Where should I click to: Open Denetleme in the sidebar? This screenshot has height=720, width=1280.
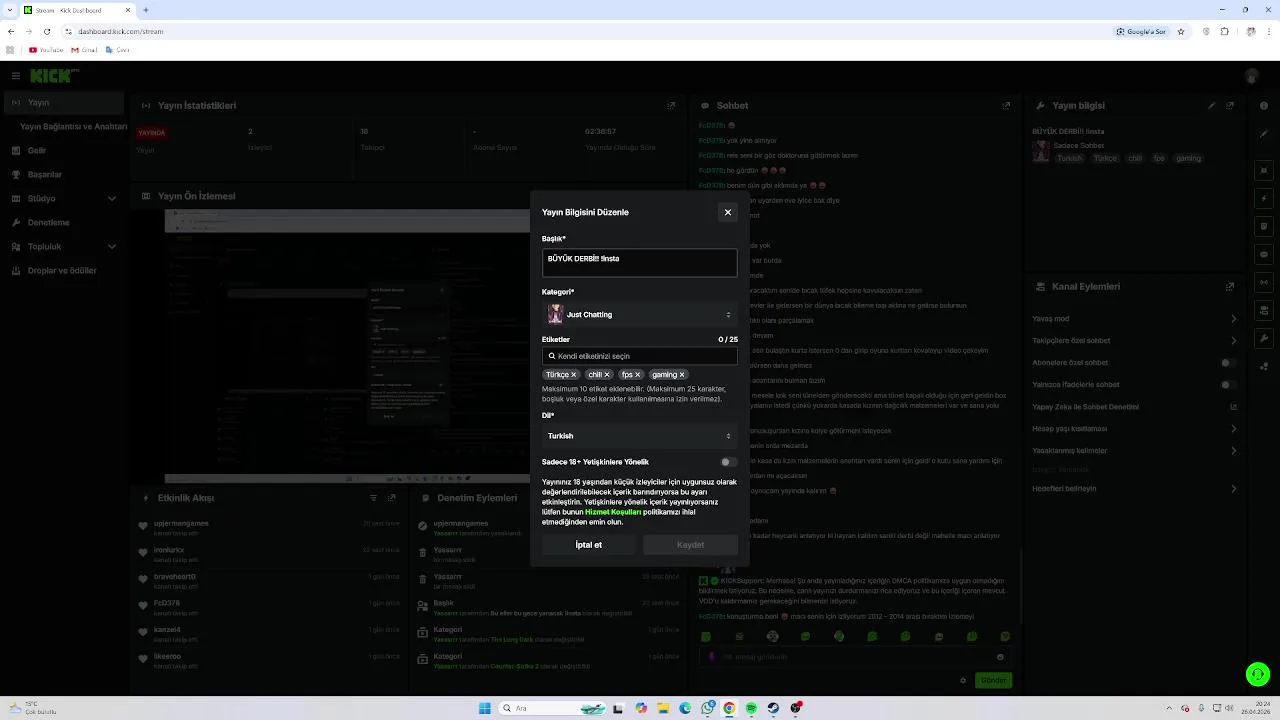pyautogui.click(x=64, y=222)
